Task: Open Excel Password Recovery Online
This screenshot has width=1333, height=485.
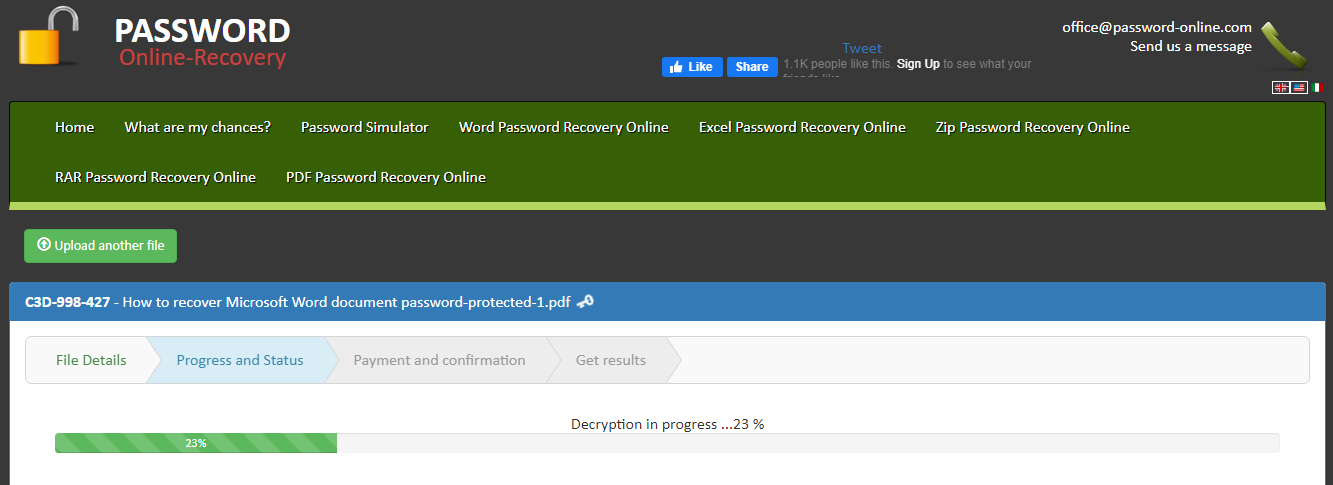Action: coord(802,127)
